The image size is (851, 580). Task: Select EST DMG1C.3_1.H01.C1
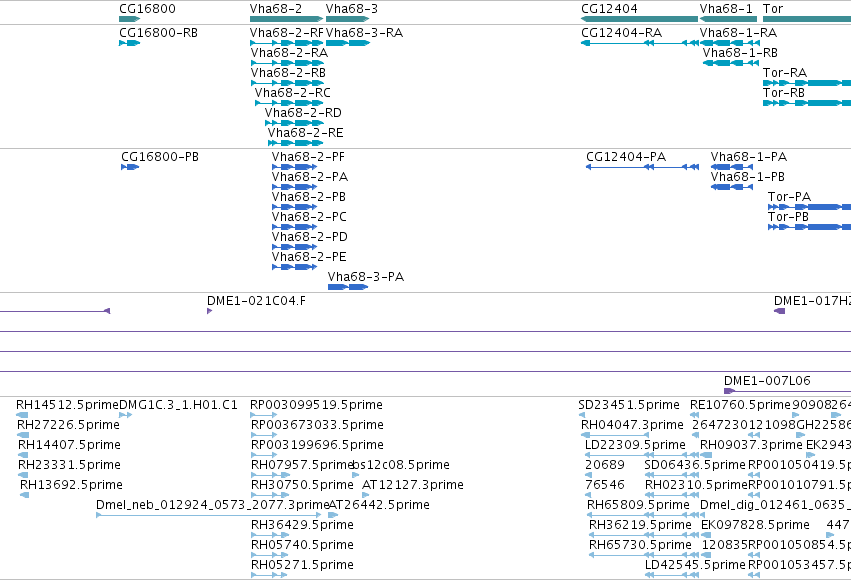(x=178, y=405)
